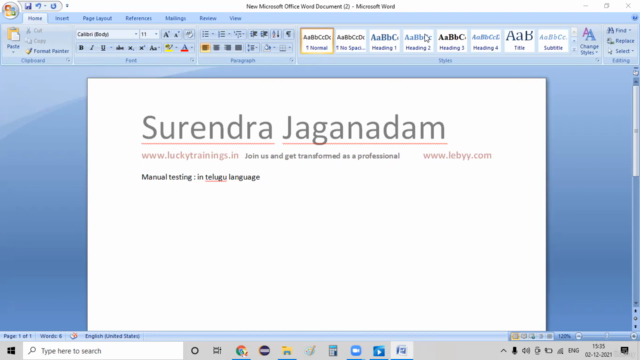This screenshot has width=640, height=360.
Task: Open the Change Styles menu
Action: pos(589,41)
